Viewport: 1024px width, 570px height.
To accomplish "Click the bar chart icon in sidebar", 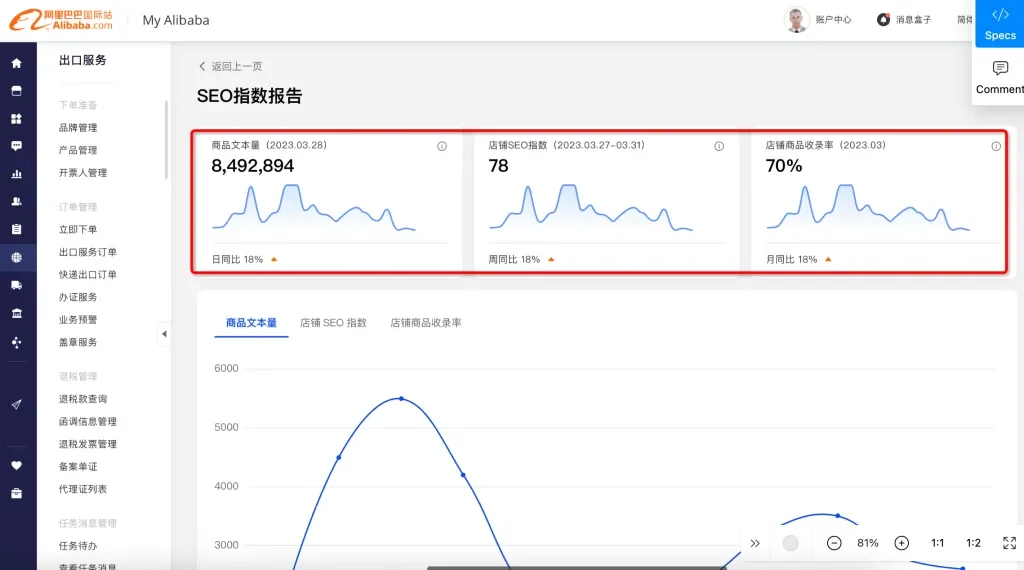I will 16,174.
